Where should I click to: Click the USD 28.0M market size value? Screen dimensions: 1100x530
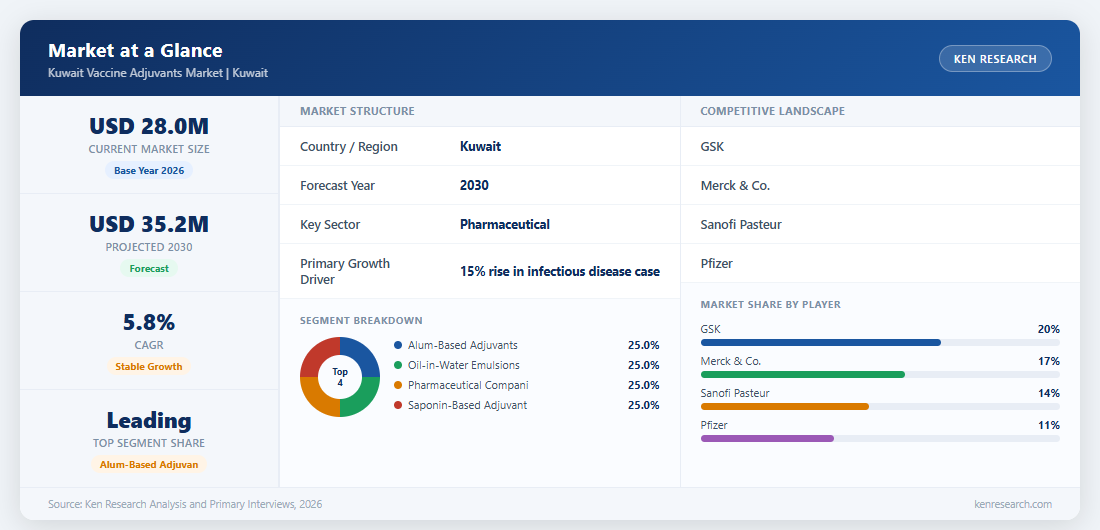pyautogui.click(x=149, y=126)
